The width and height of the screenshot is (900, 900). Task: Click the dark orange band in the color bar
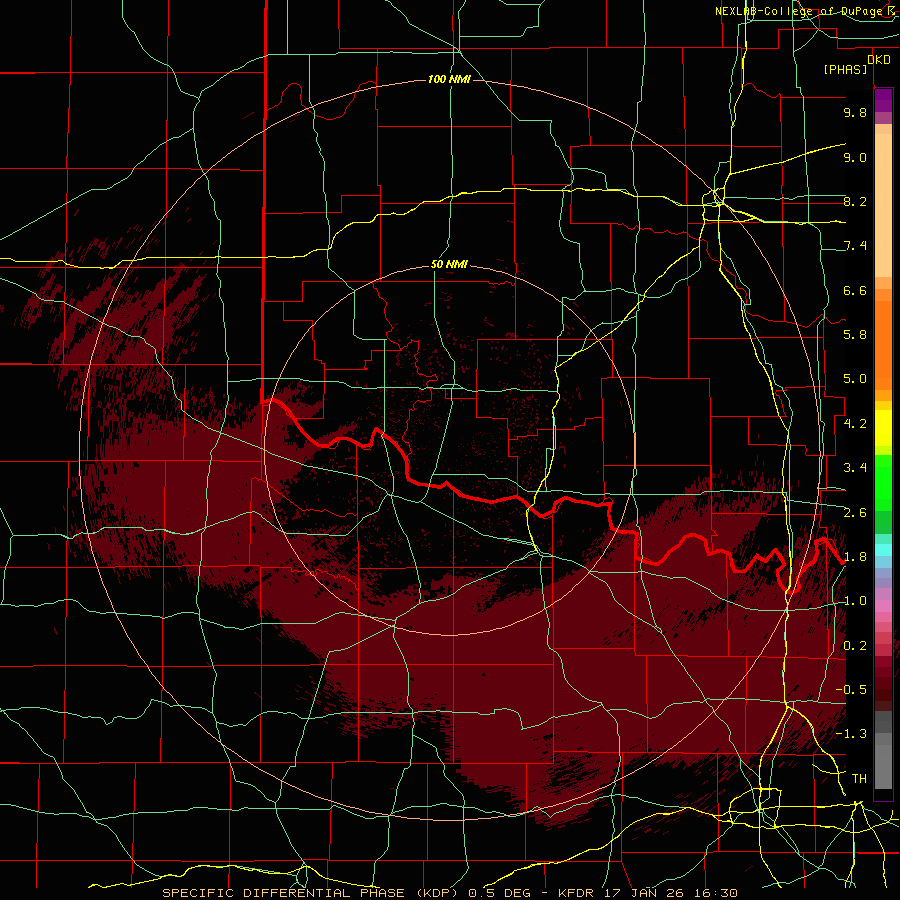(883, 344)
